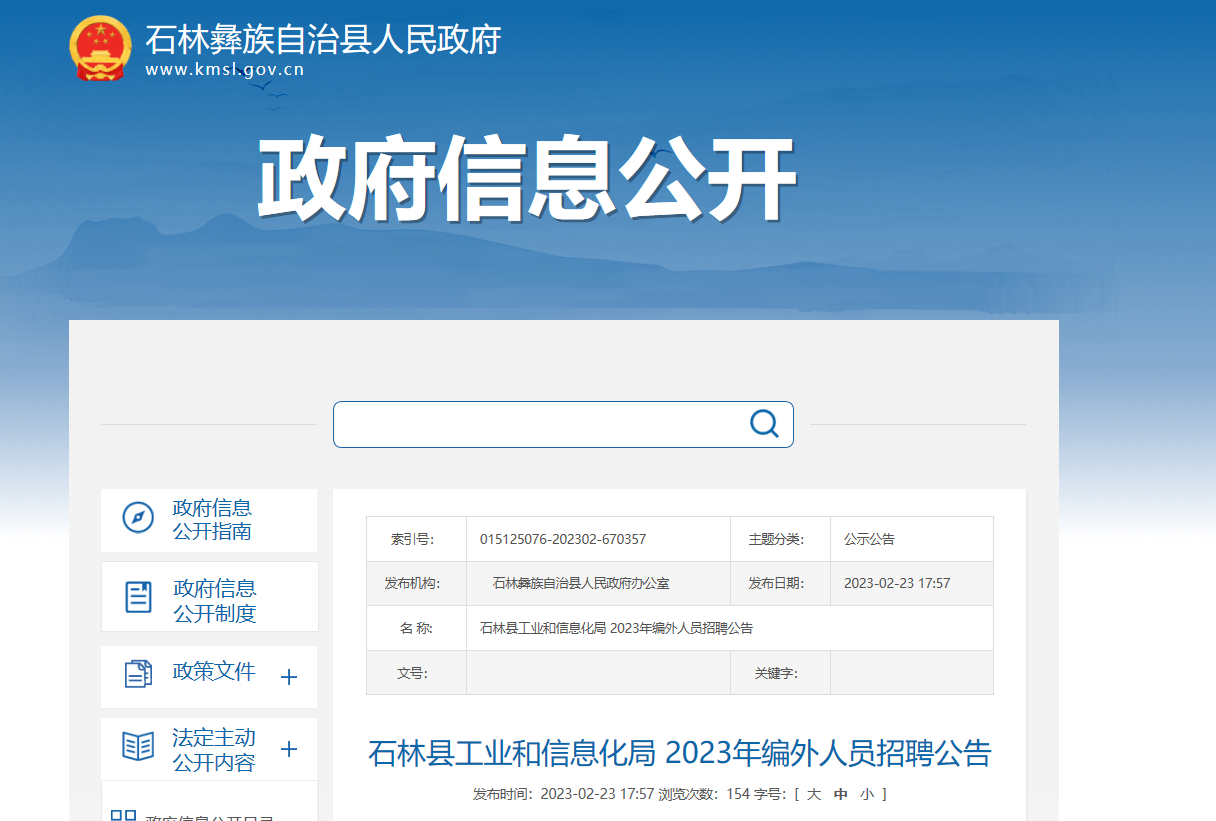
Task: Click the national emblem logo
Action: click(x=99, y=47)
